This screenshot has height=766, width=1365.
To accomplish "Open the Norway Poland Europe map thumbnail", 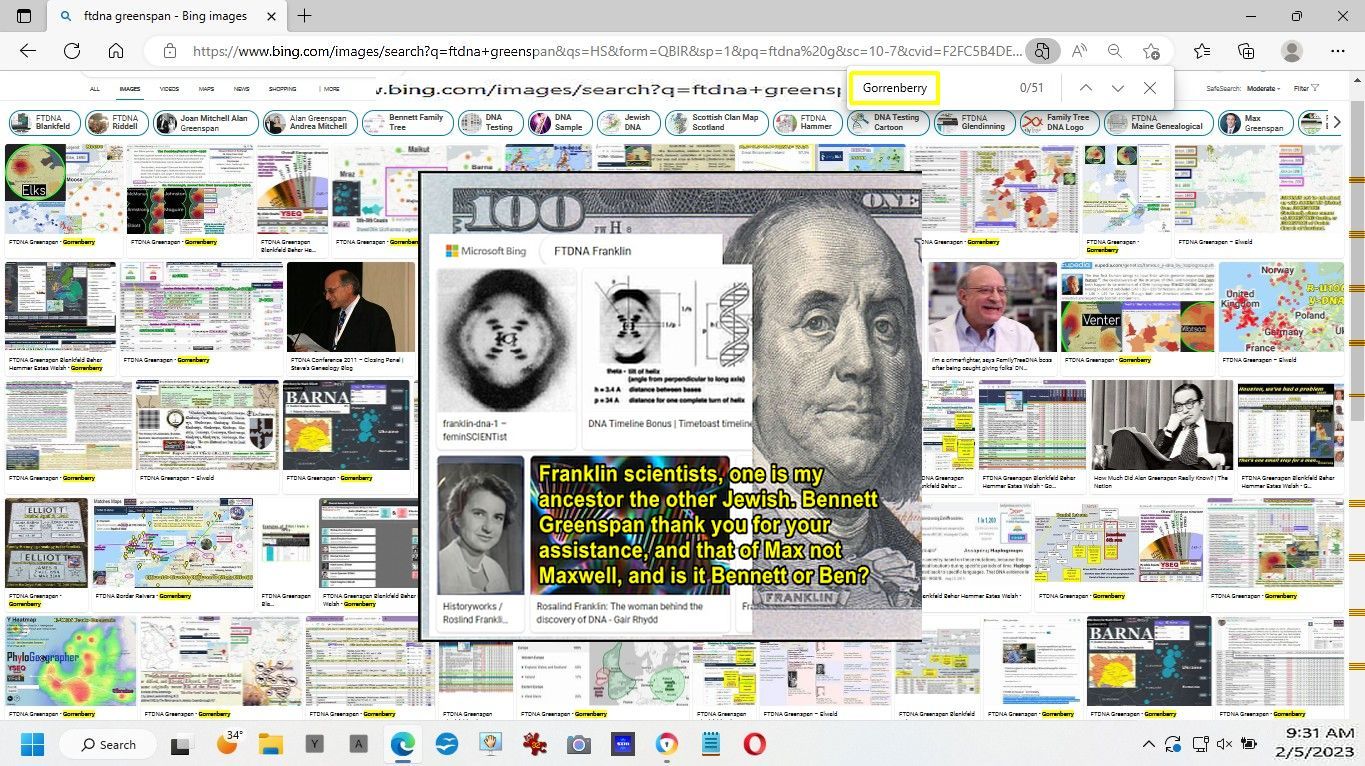I will (x=1279, y=306).
